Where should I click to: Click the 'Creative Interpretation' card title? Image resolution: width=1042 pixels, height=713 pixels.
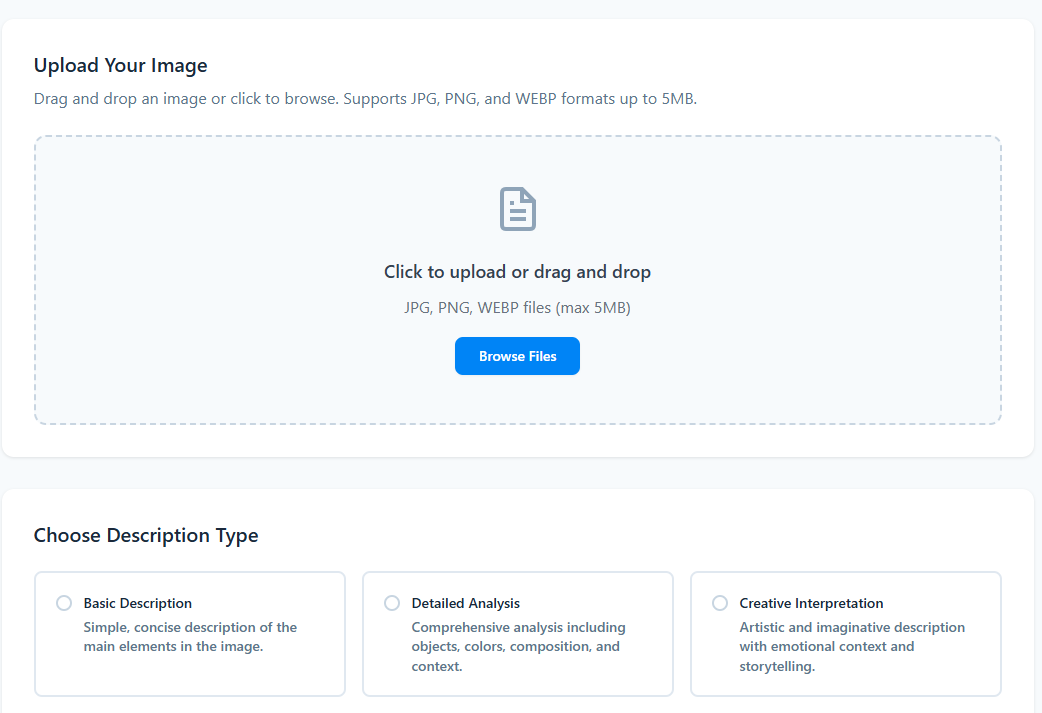811,603
